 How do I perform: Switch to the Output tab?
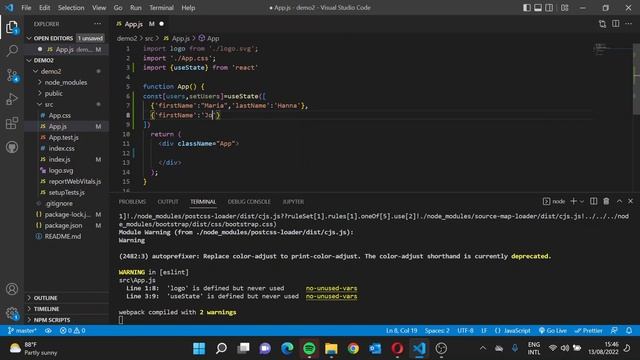tap(168, 202)
